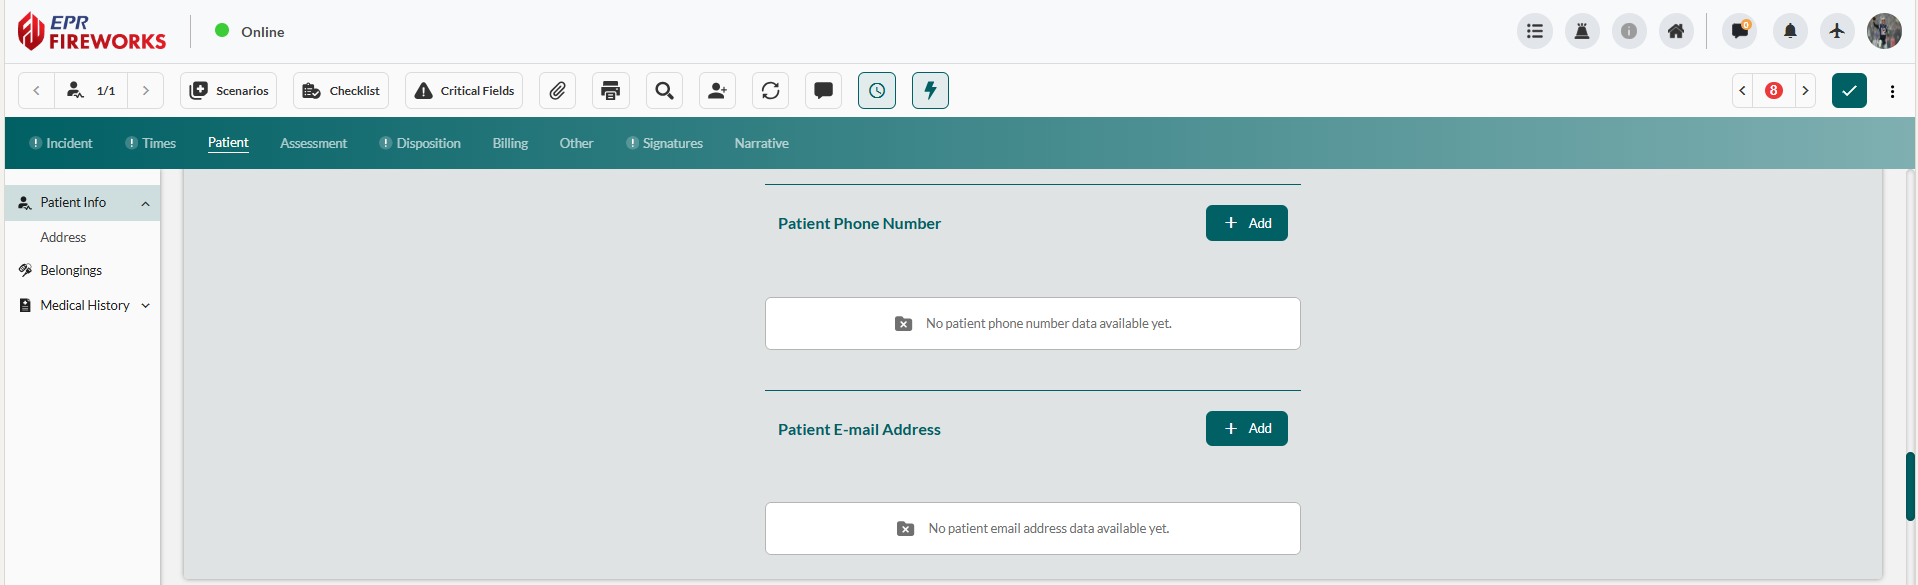
Task: Click the printer icon in toolbar
Action: coord(611,91)
